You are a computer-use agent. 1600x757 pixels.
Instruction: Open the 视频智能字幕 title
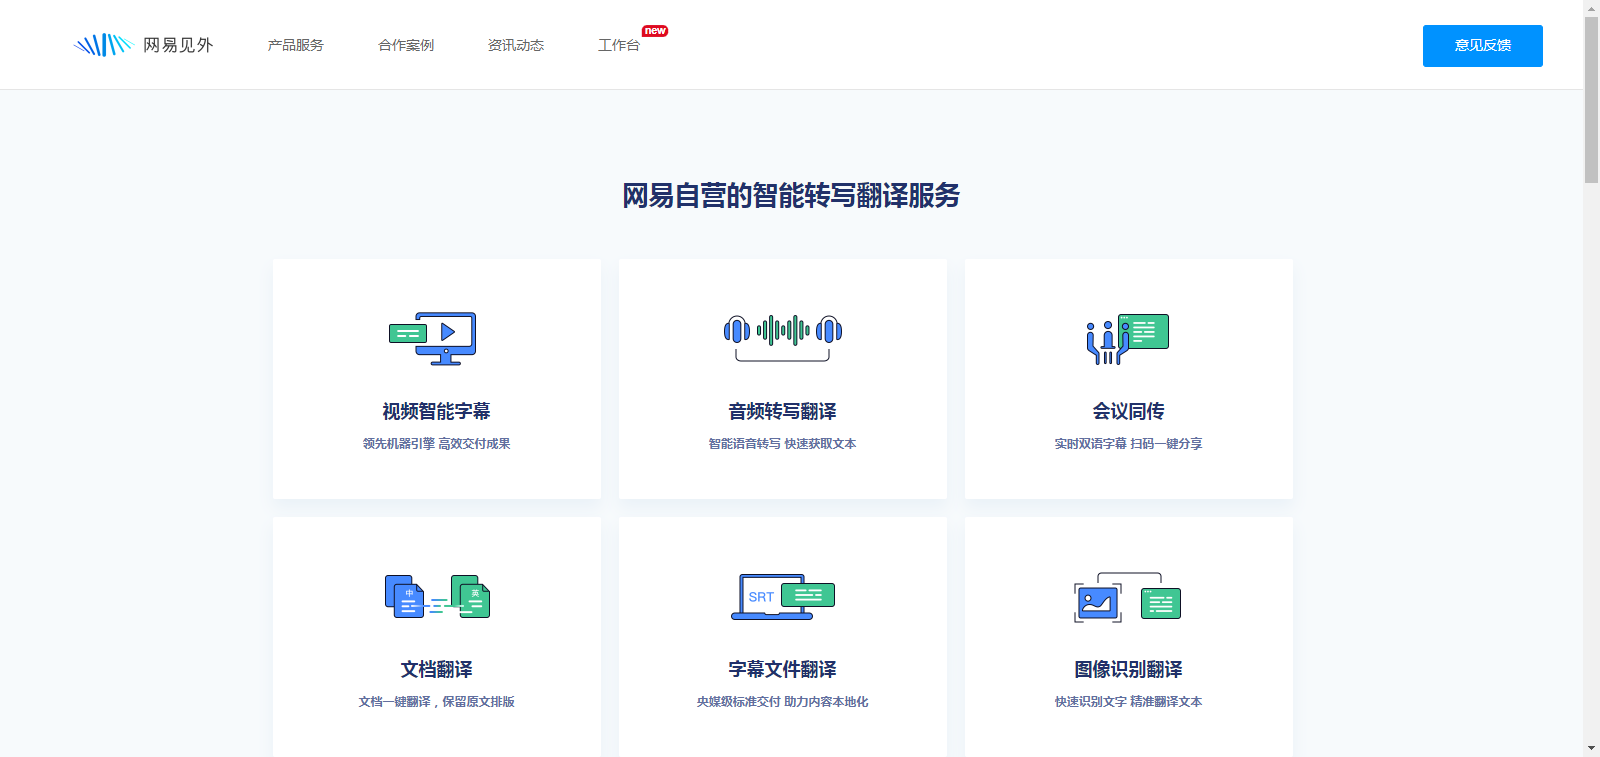tap(436, 411)
